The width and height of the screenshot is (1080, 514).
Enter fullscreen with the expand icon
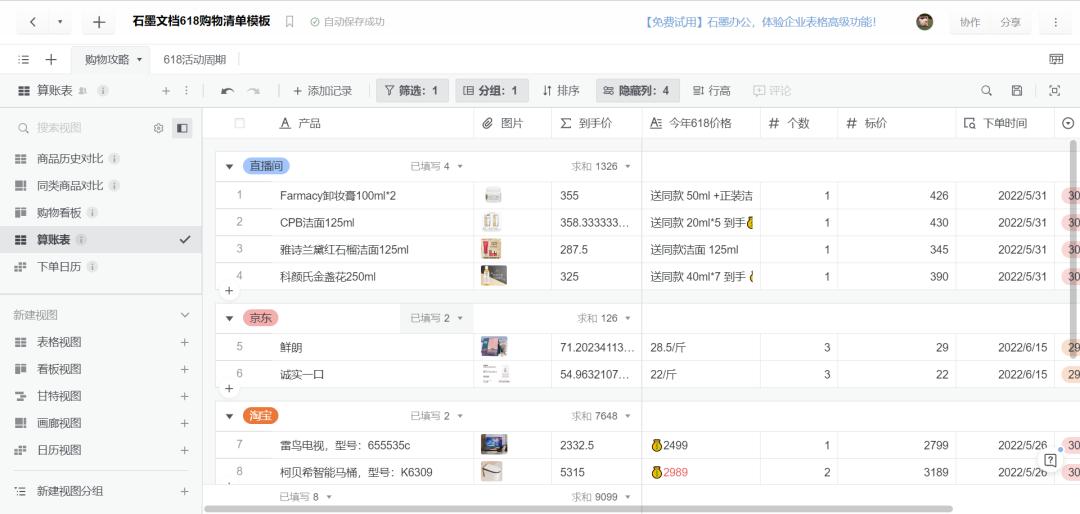[1054, 90]
